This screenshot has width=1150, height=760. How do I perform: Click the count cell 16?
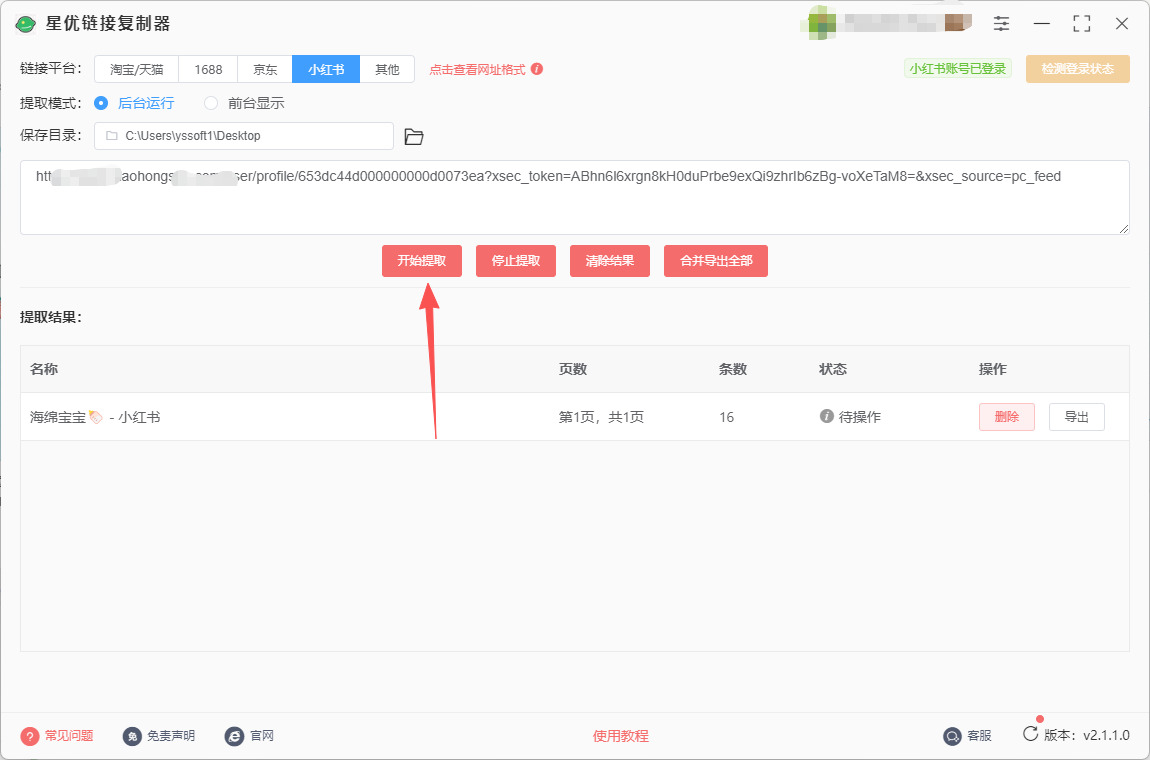click(x=726, y=417)
